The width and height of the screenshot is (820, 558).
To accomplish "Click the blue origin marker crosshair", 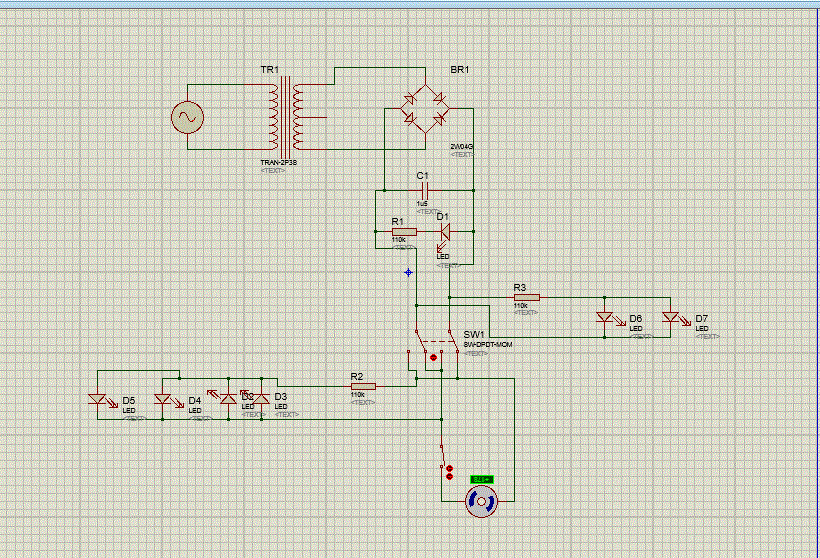I will tap(408, 272).
